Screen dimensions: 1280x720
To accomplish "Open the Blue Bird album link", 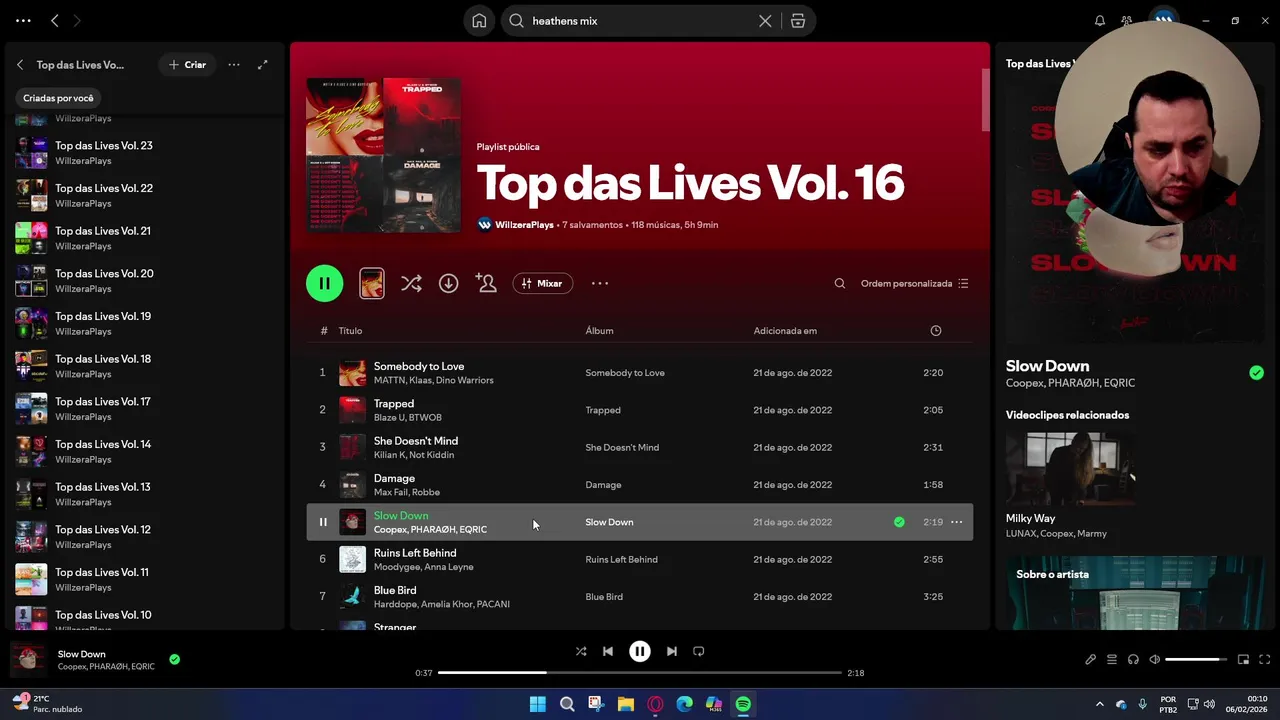I will (604, 597).
